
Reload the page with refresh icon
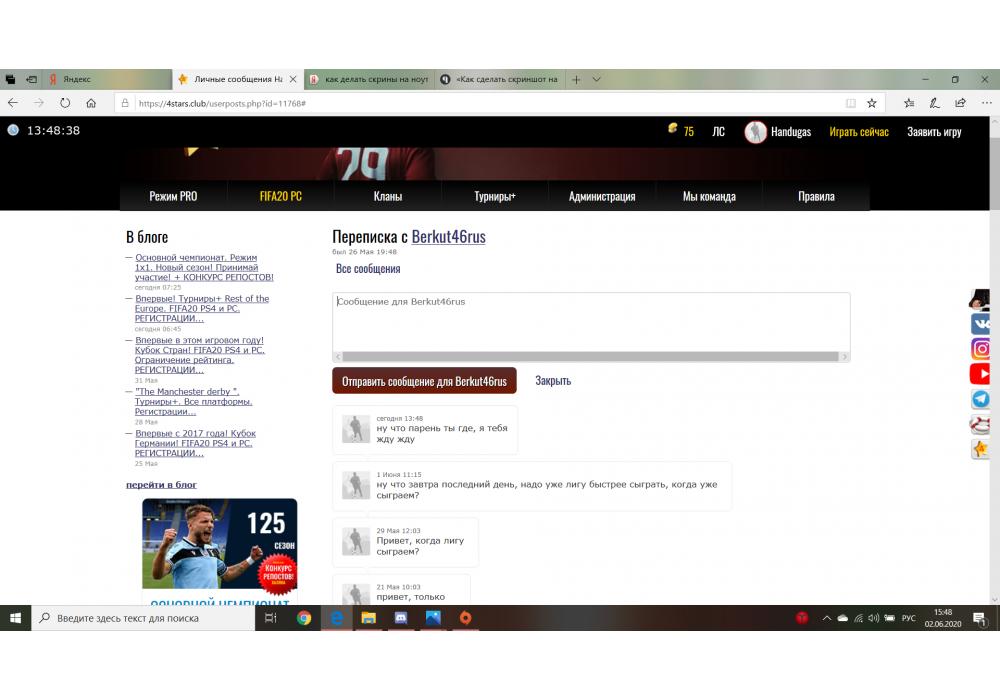point(64,103)
